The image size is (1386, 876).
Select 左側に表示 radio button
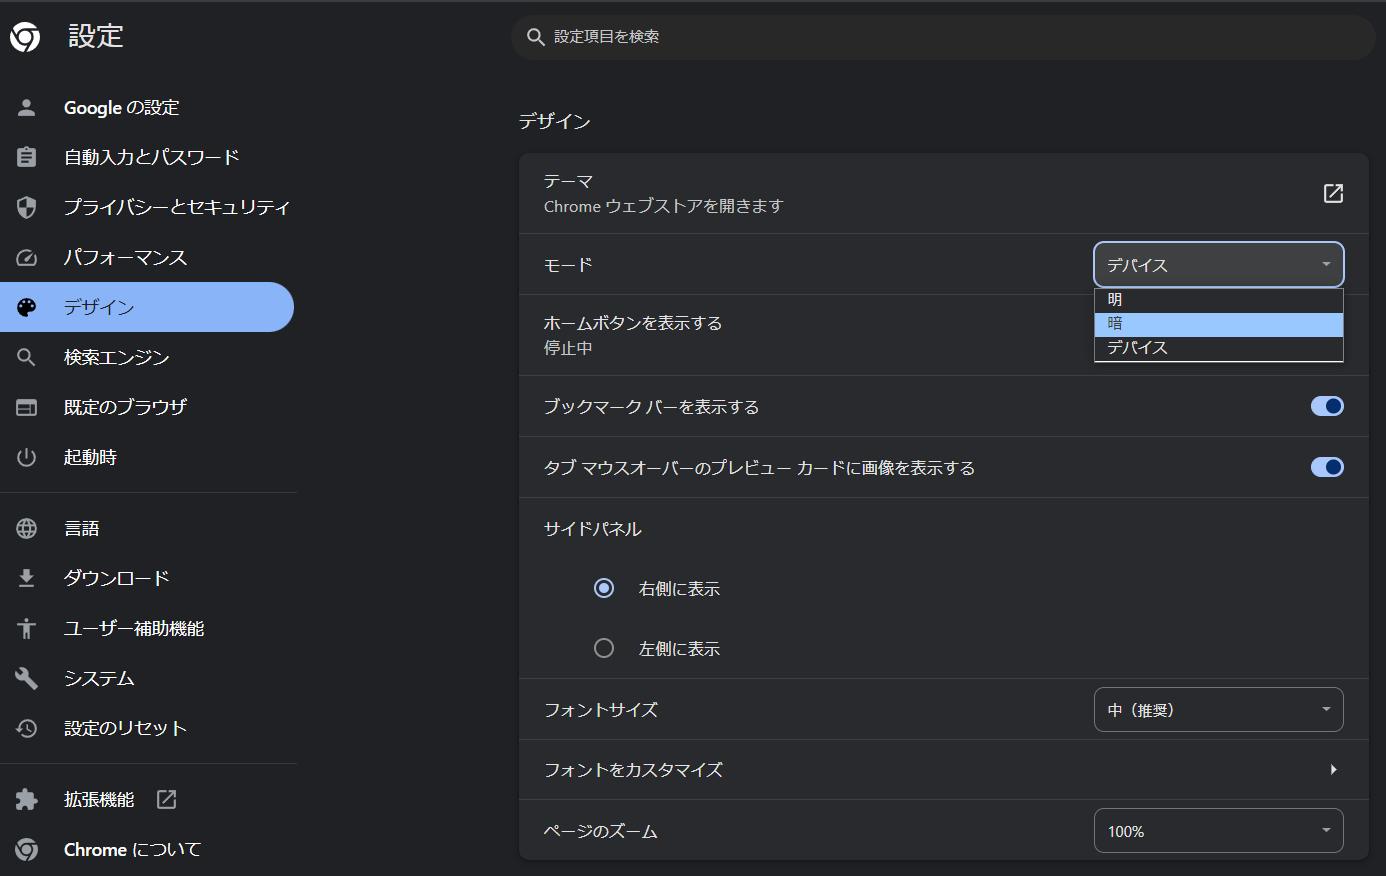click(x=604, y=648)
